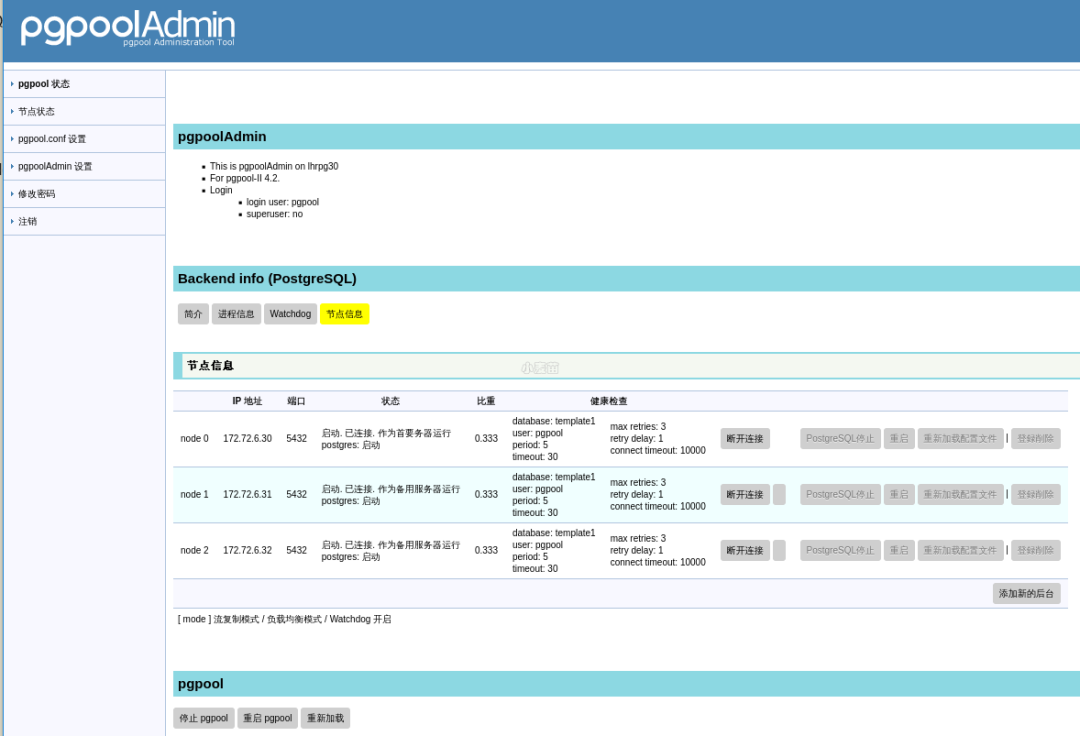Screen dimensions: 1080x736
Task: Click 断开连接 for node 1
Action: (745, 494)
